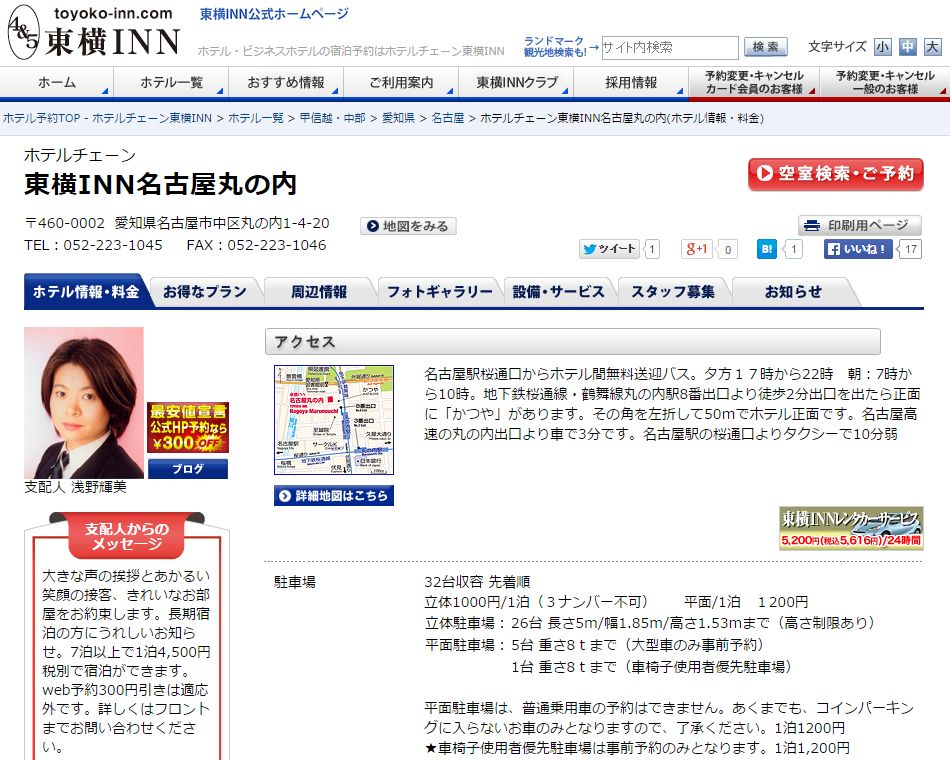Click the 愛知県 breadcrumb link
Viewport: 950px width, 760px height.
click(399, 118)
